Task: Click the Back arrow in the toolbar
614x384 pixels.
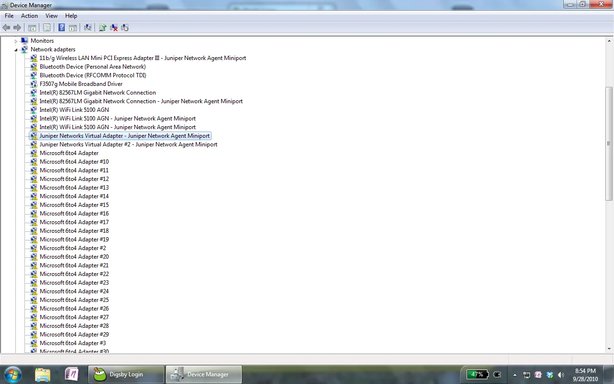Action: (x=6, y=28)
